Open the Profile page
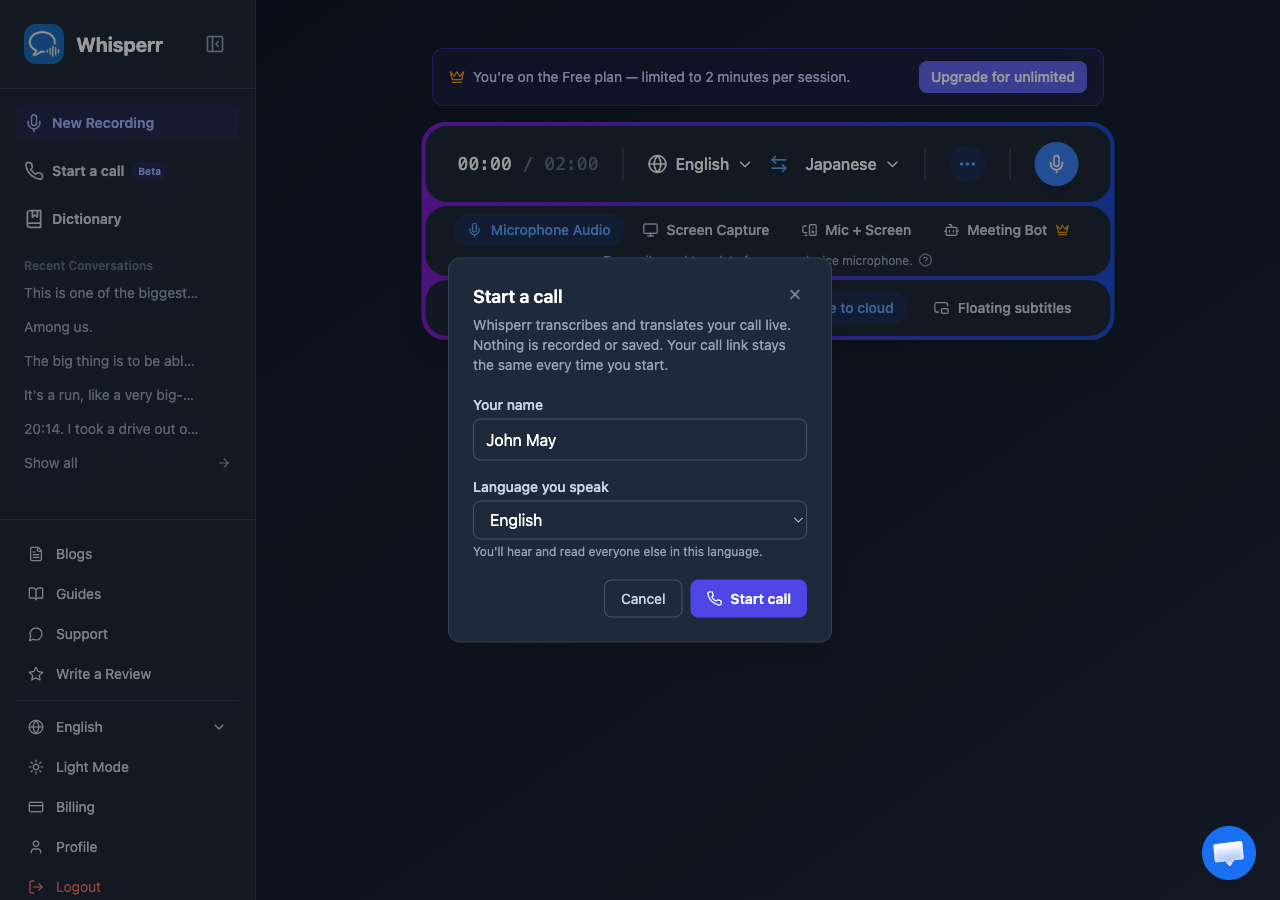 click(127, 847)
